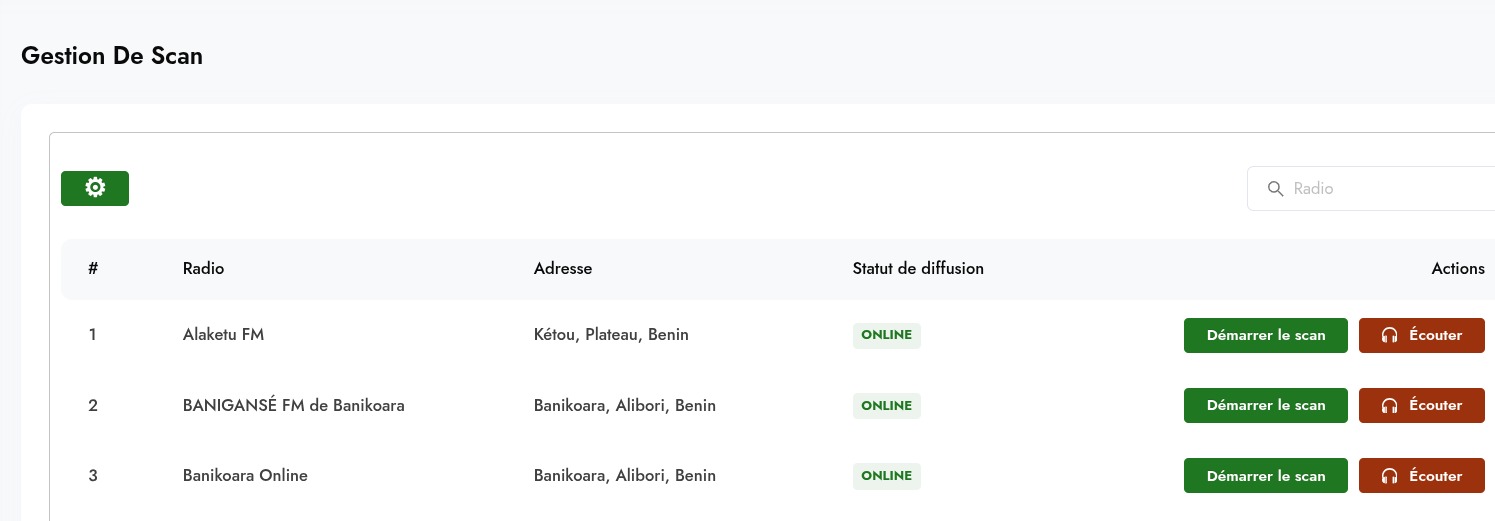Start the scan for Alaketu FM

point(1265,336)
